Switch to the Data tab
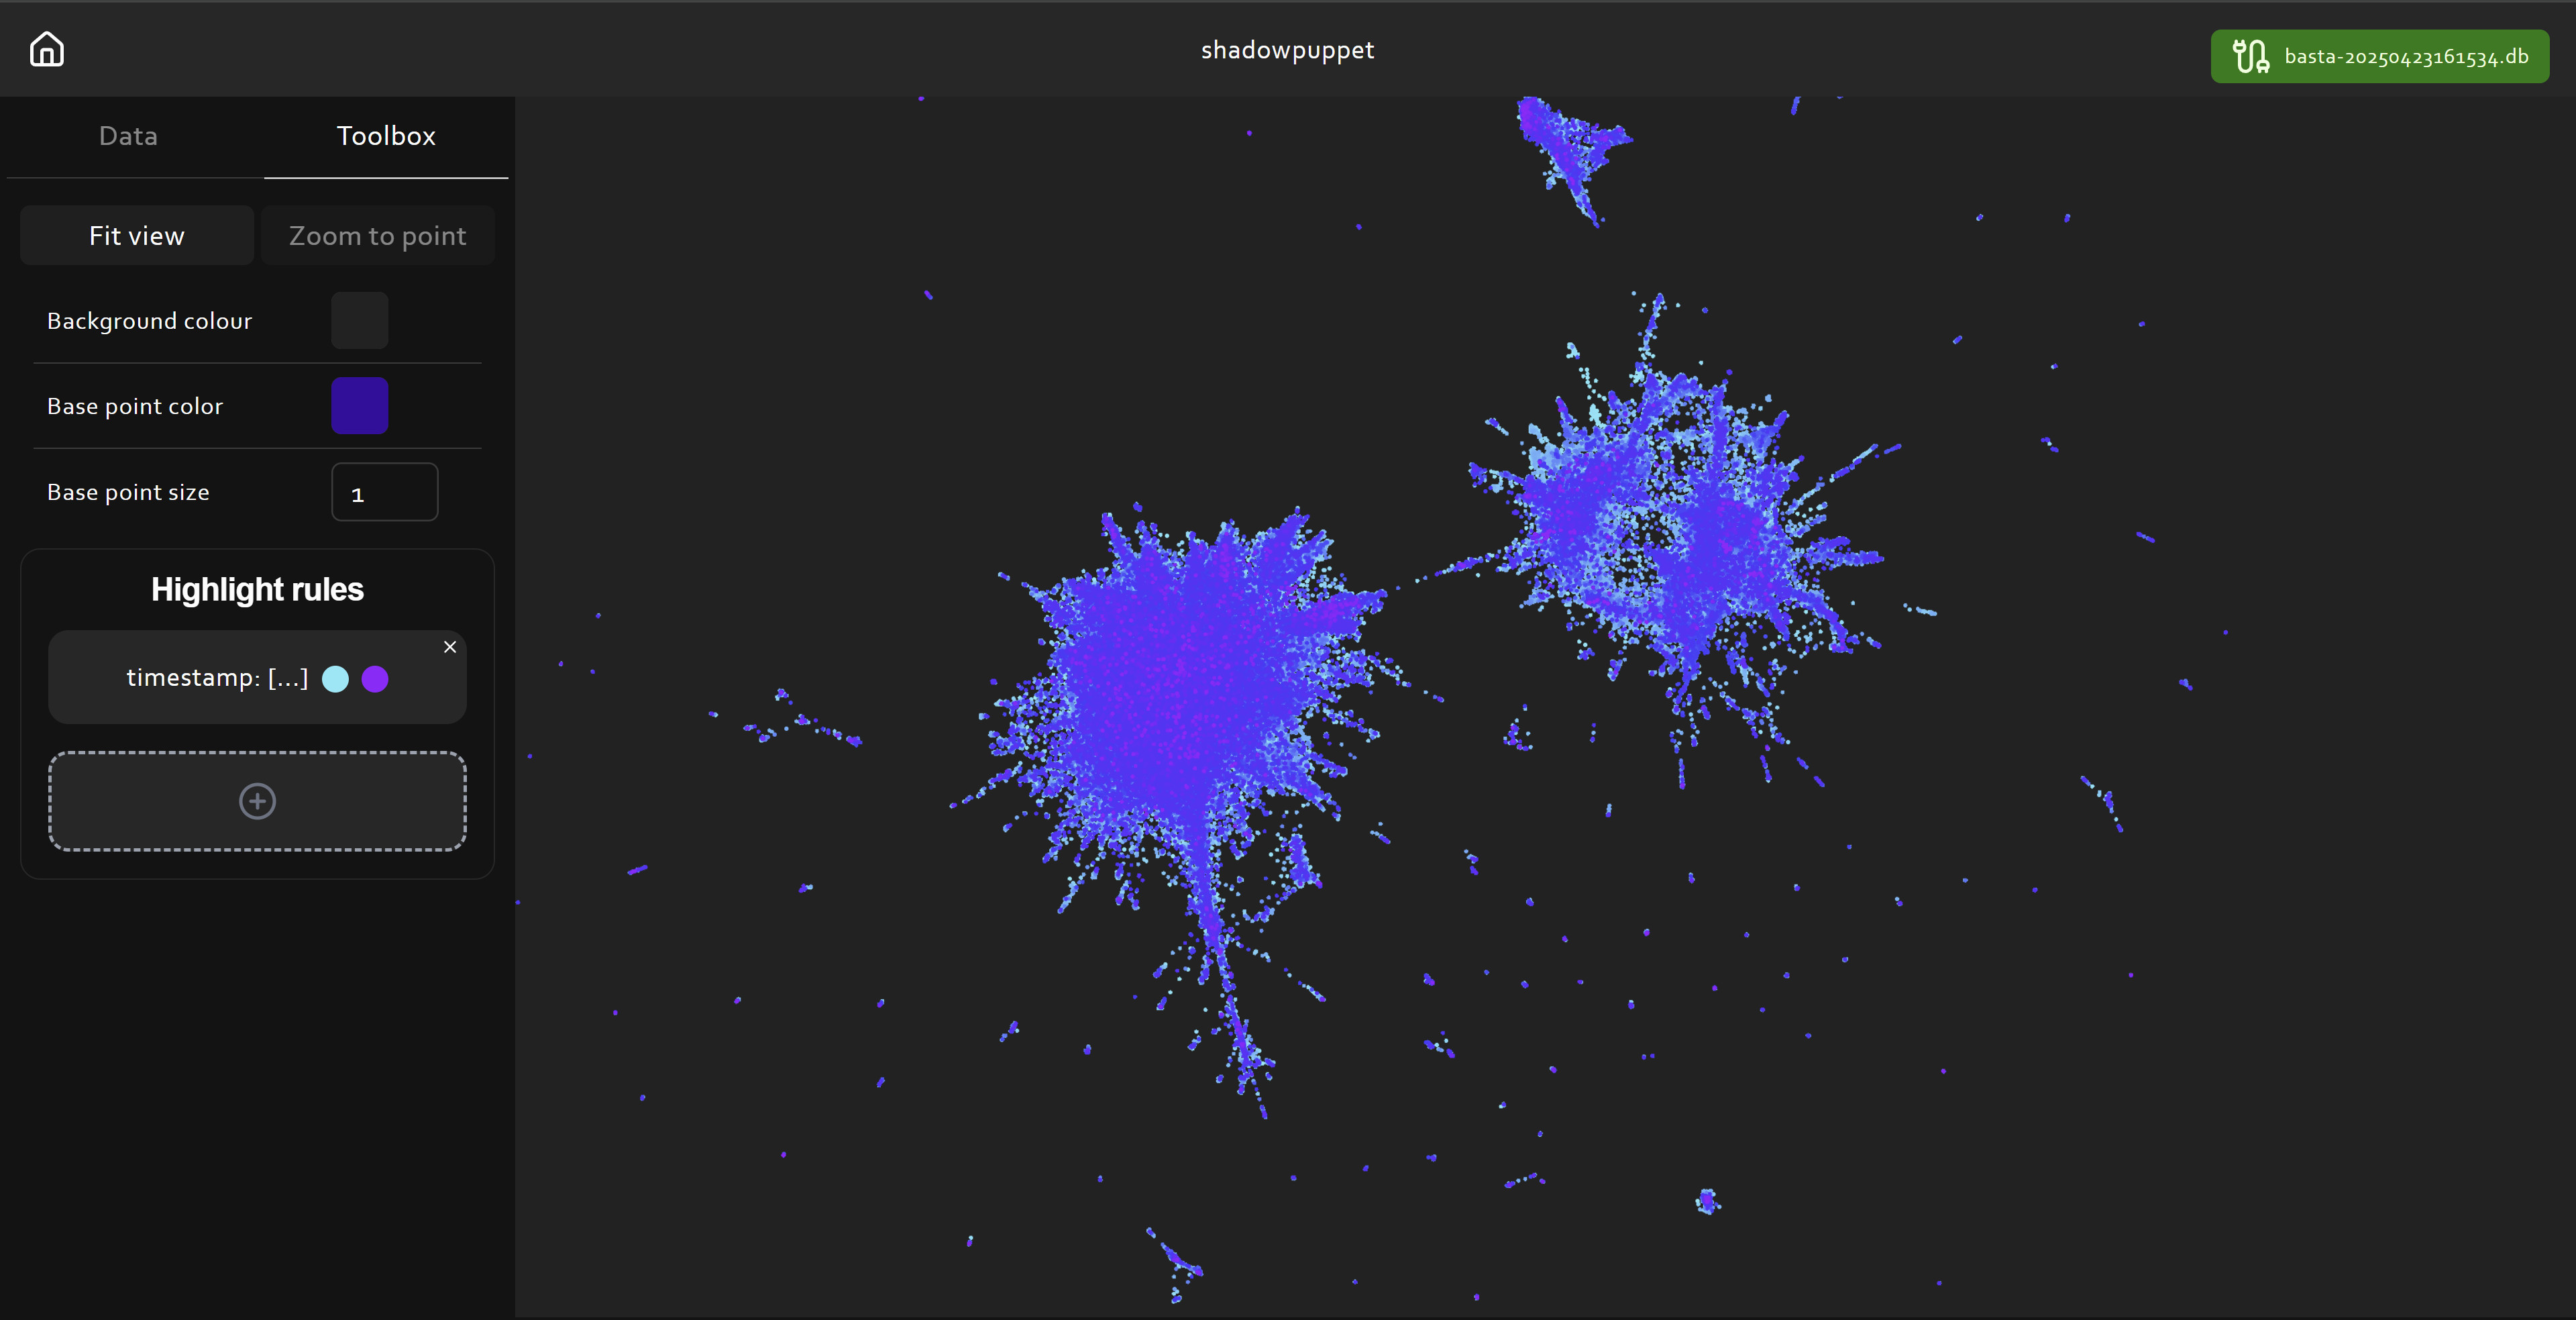The image size is (2576, 1320). click(x=128, y=136)
